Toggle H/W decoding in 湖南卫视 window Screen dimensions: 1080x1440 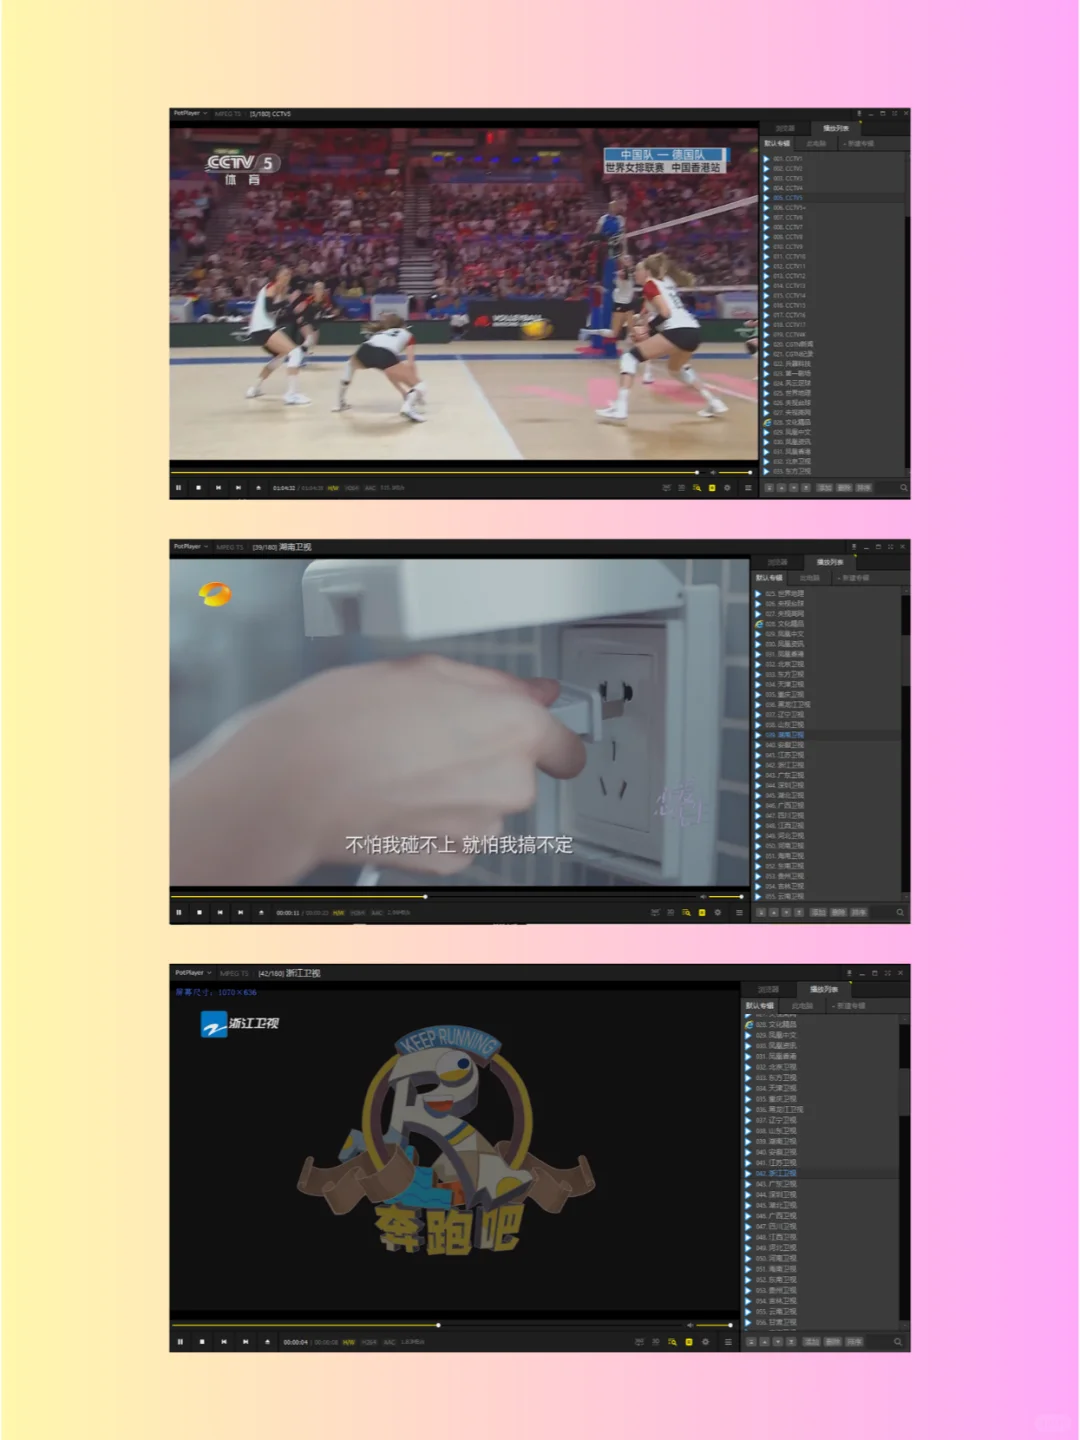click(338, 912)
